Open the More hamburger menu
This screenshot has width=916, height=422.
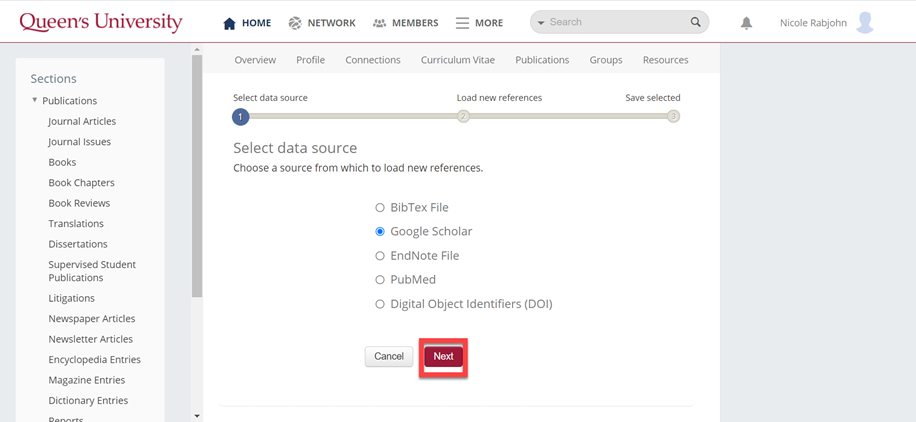[x=462, y=23]
